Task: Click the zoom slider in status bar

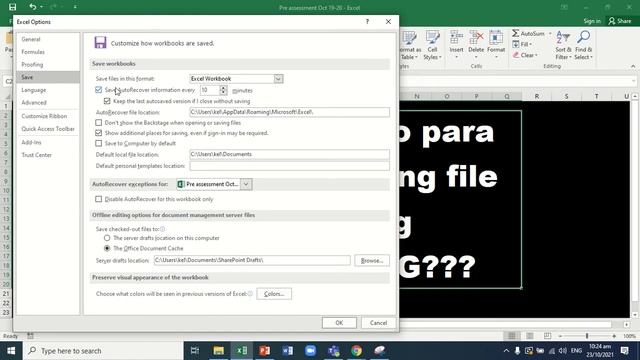Action: (x=587, y=336)
